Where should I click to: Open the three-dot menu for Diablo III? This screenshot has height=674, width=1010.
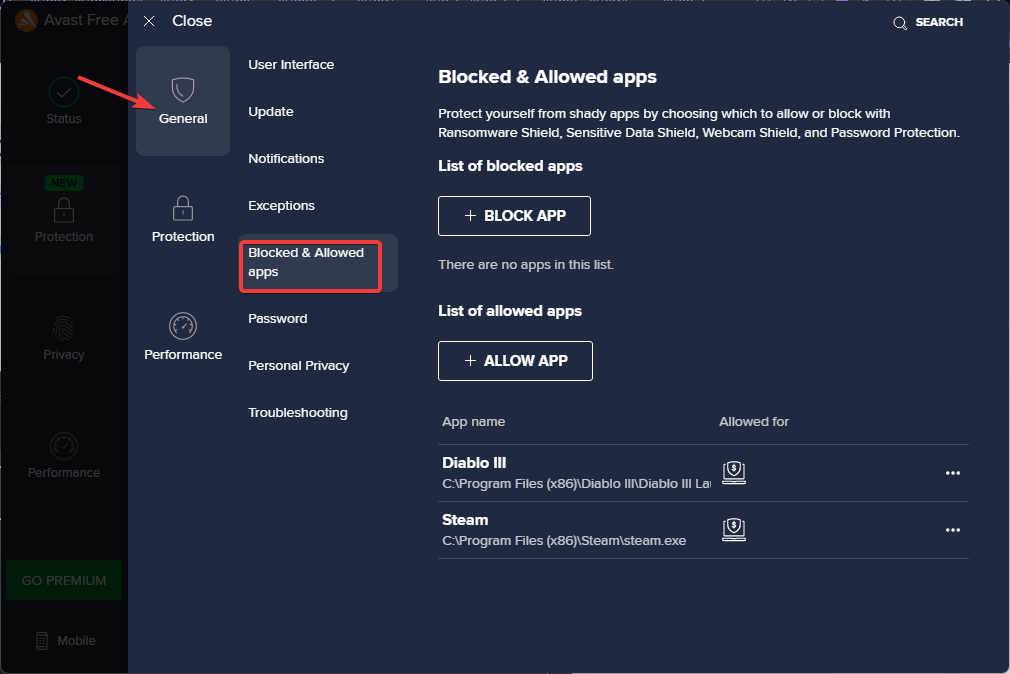click(953, 473)
